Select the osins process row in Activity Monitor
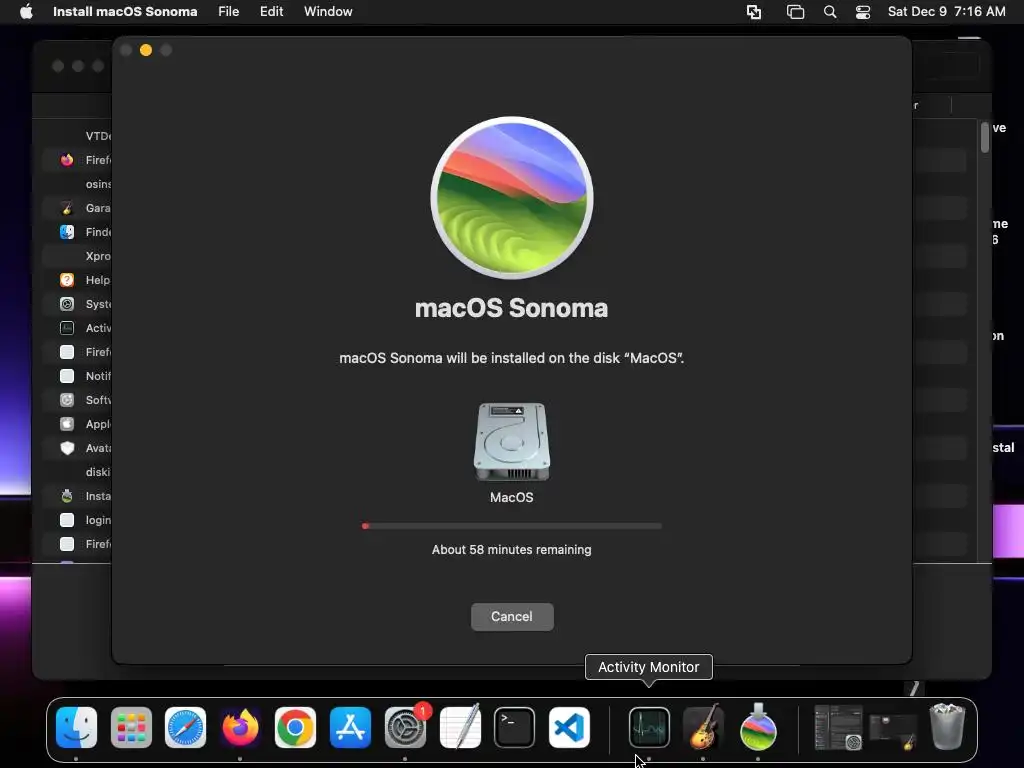The image size is (1024, 768). (77, 184)
